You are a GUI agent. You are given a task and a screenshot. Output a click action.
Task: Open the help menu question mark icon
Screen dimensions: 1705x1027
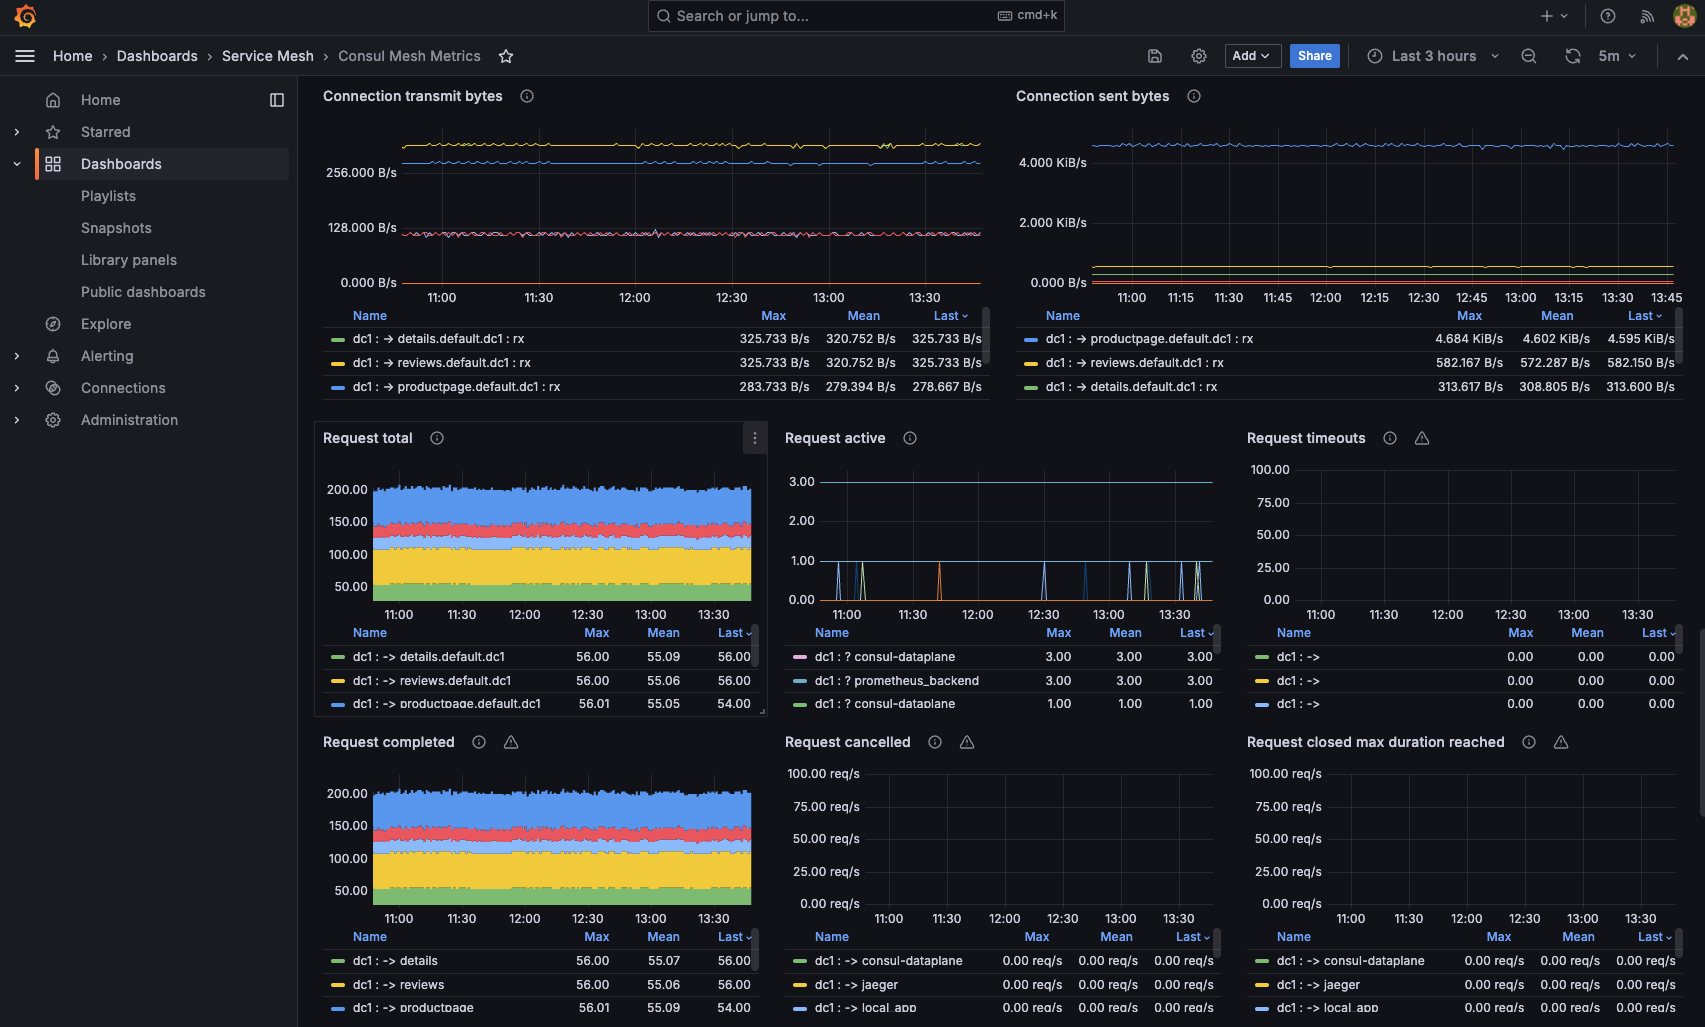pyautogui.click(x=1607, y=16)
